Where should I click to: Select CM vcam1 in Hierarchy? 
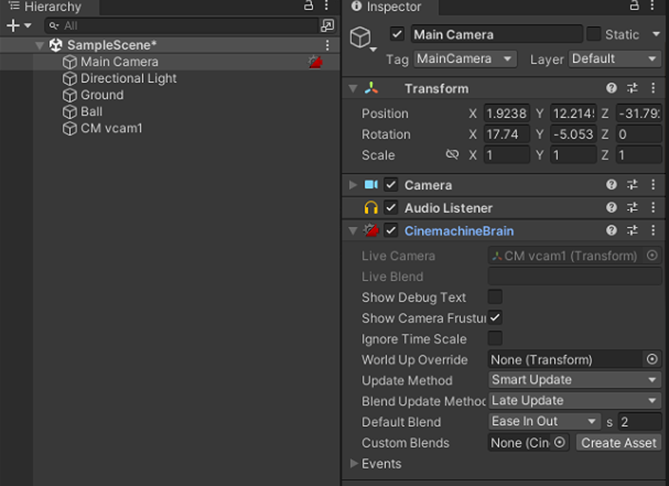[x=111, y=128]
